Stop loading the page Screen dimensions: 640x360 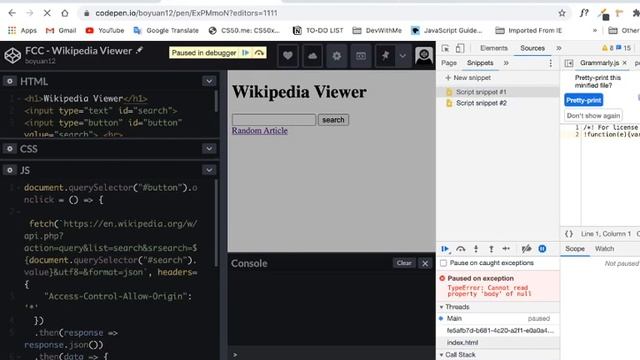click(47, 13)
